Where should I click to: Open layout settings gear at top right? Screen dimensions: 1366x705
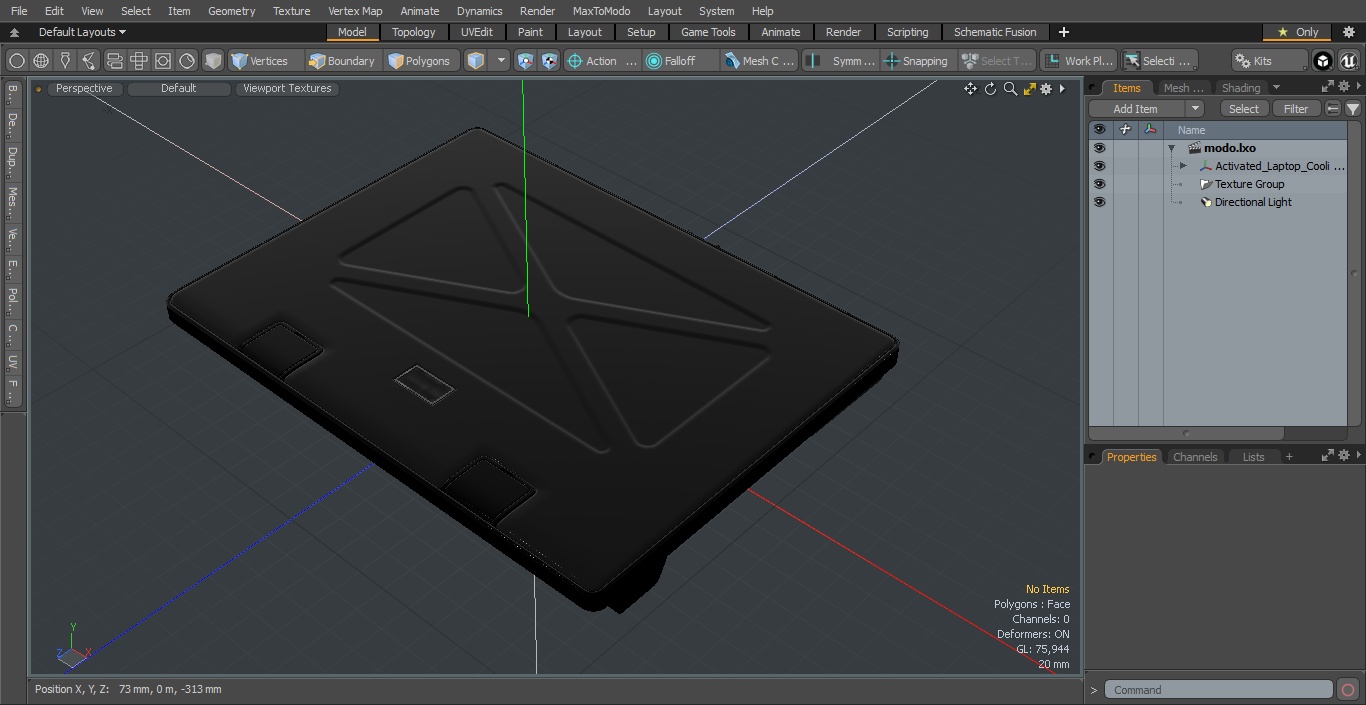[1348, 32]
